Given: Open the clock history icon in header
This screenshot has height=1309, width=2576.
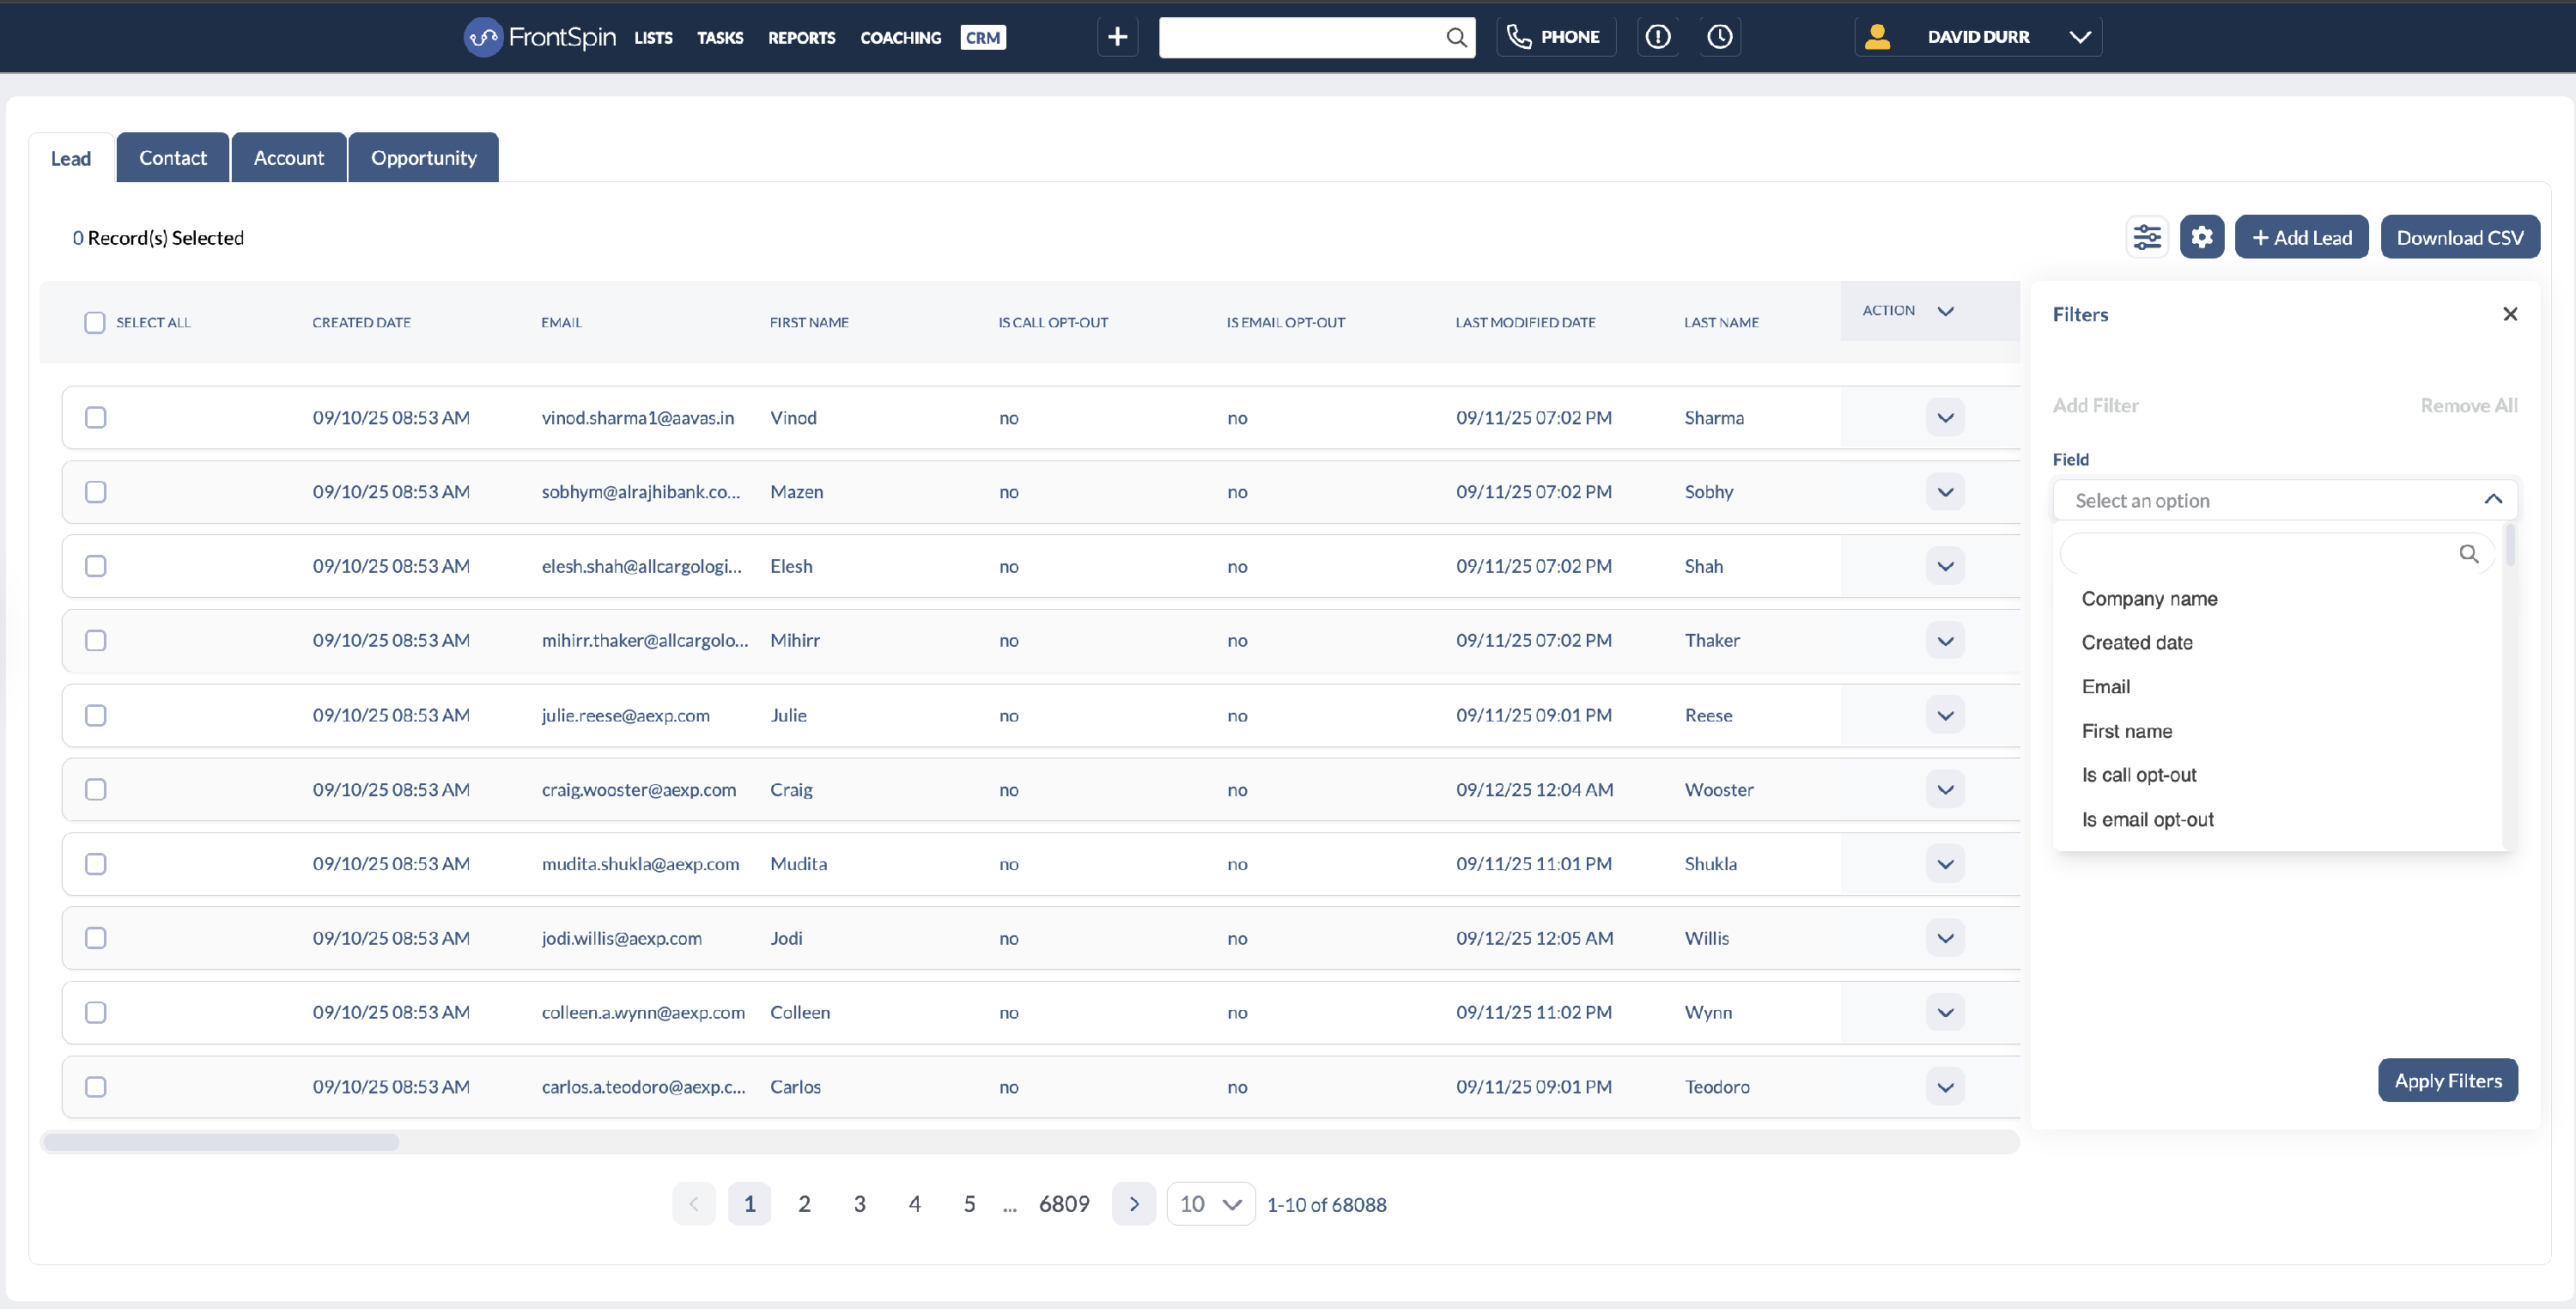Looking at the screenshot, I should pos(1719,37).
